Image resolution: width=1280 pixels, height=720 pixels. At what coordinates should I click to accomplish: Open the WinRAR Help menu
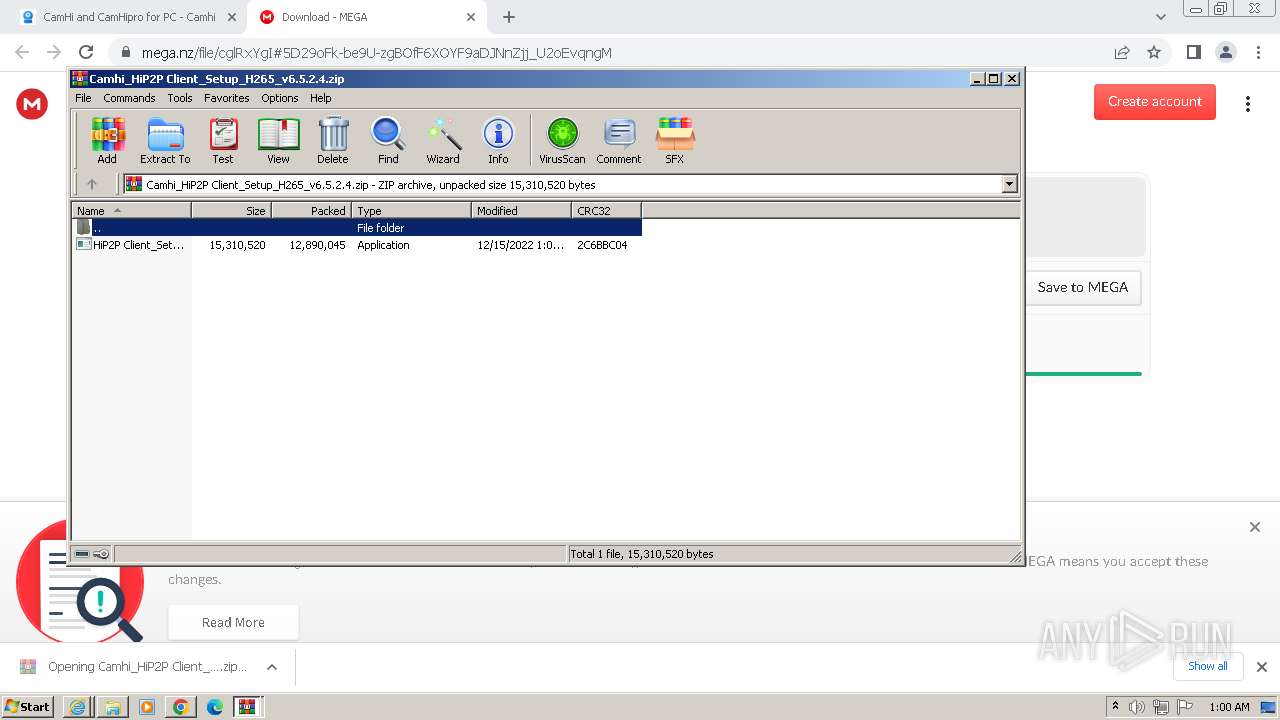[321, 98]
